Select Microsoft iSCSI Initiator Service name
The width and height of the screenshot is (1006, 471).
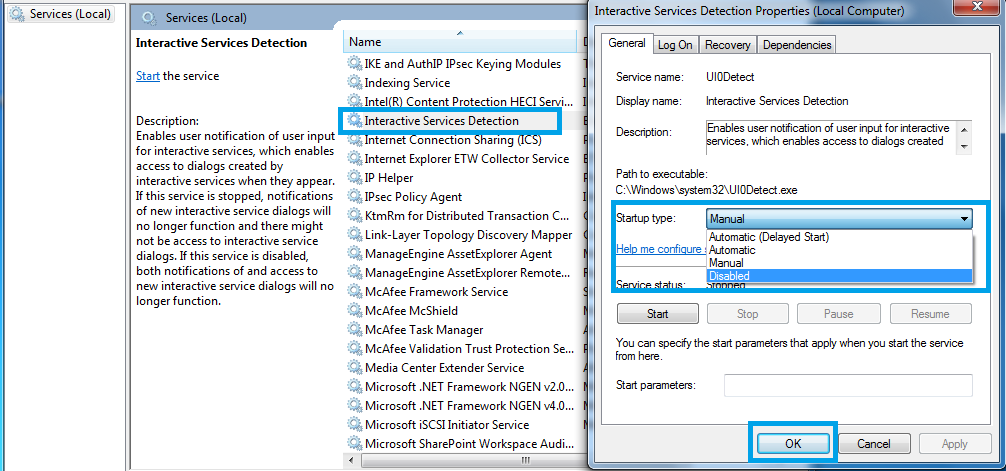(447, 425)
